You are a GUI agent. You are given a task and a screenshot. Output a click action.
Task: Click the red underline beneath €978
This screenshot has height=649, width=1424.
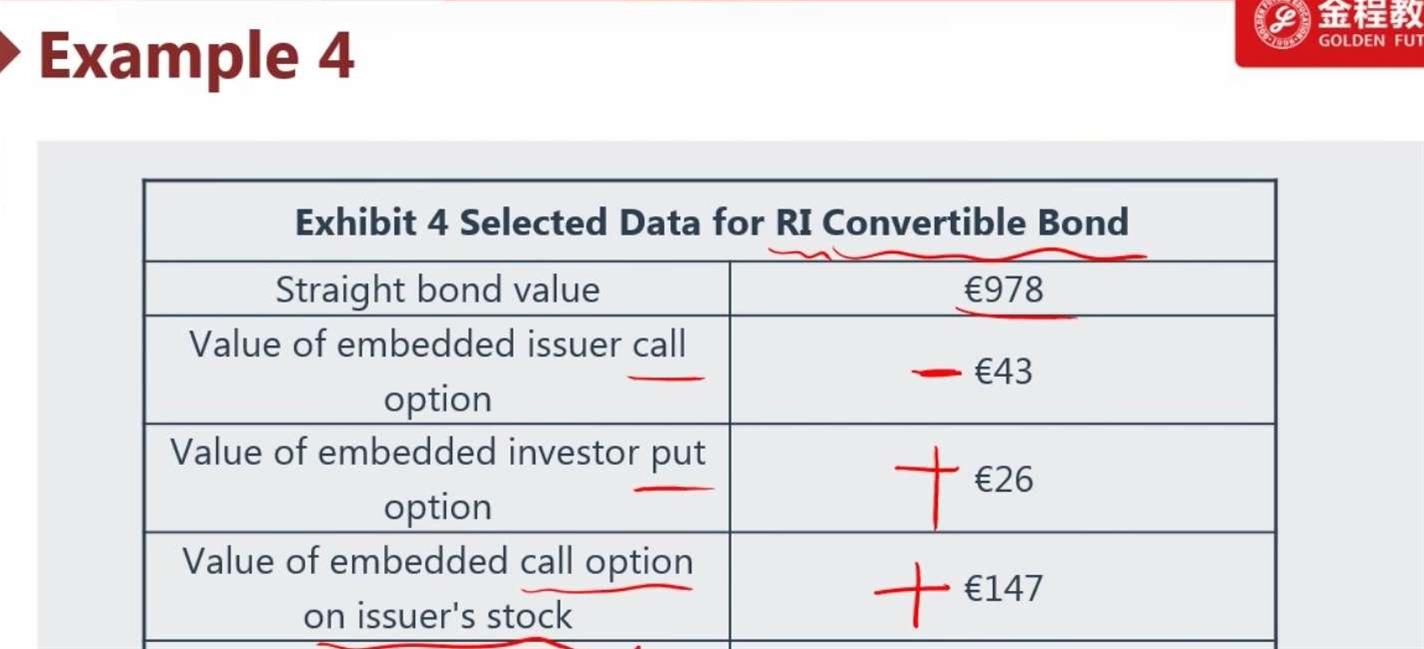tap(1013, 313)
